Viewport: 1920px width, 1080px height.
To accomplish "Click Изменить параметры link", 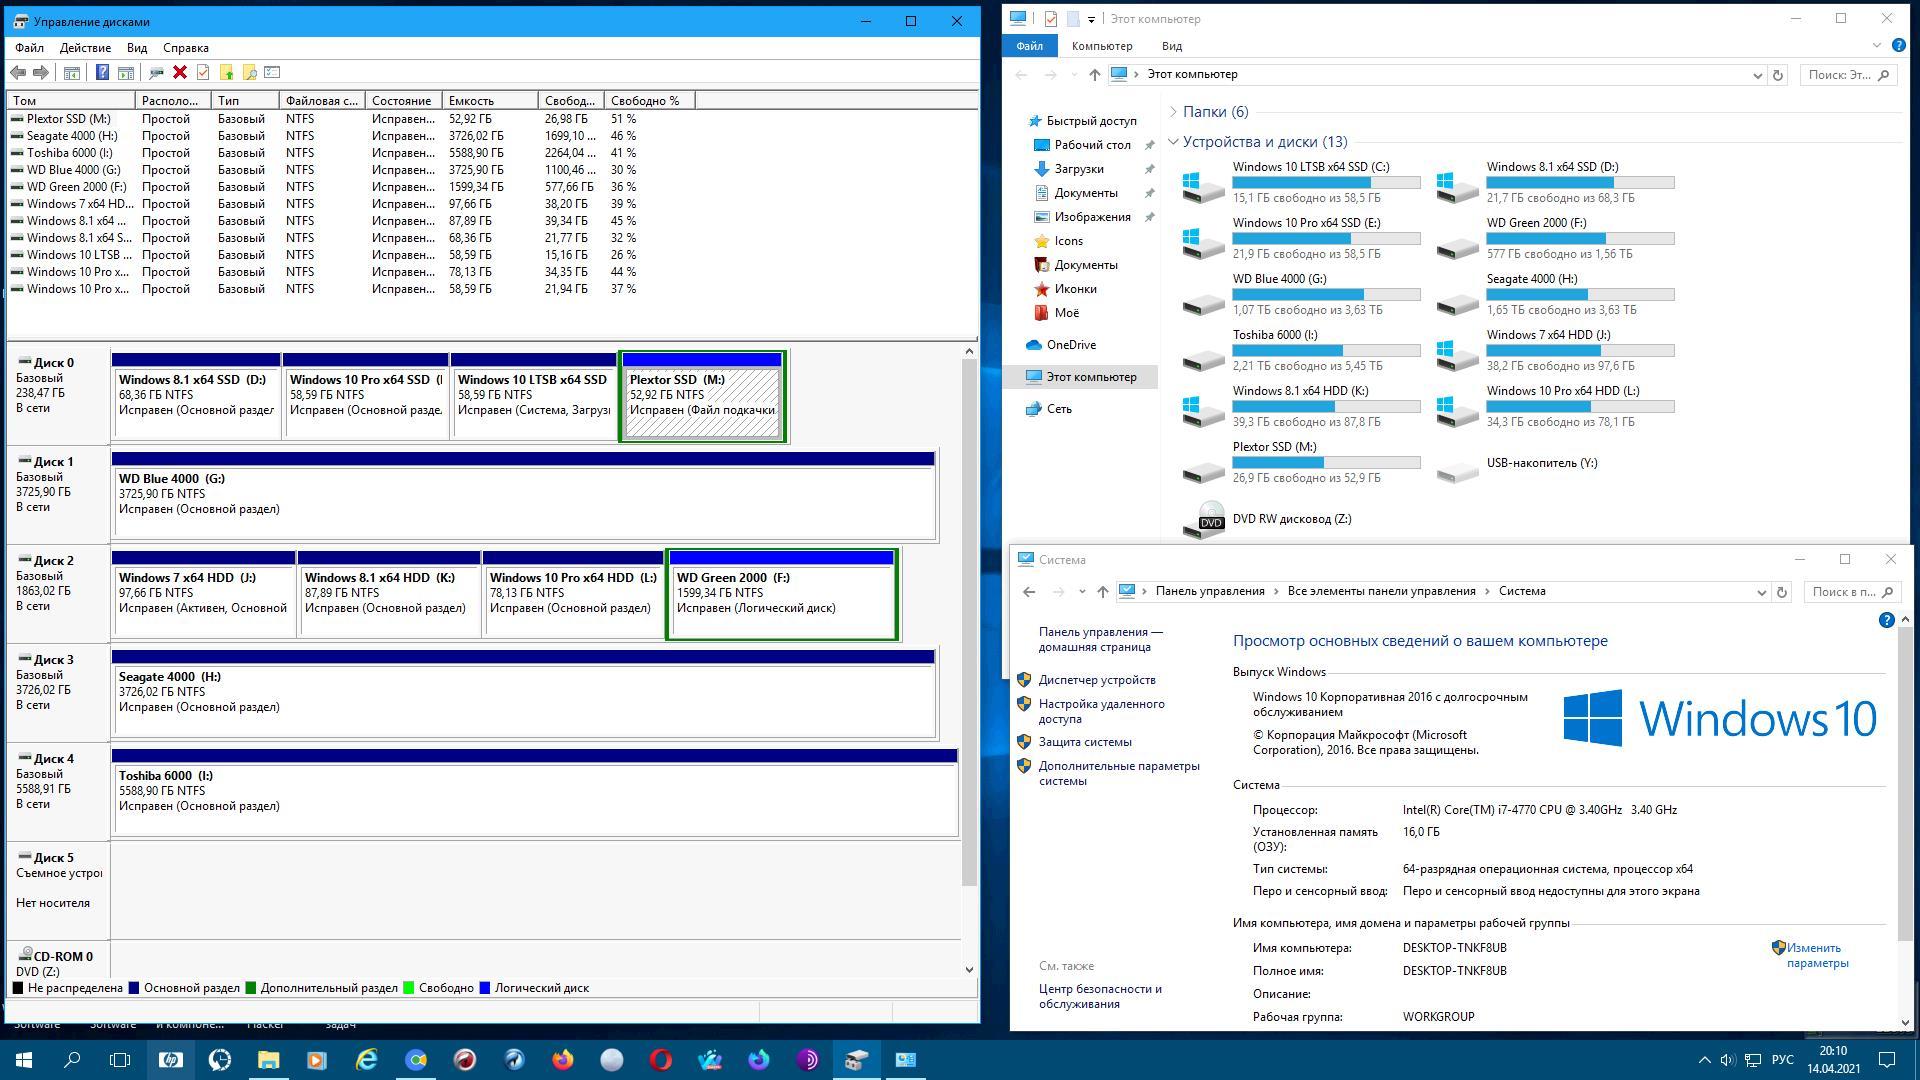I will [1816, 955].
